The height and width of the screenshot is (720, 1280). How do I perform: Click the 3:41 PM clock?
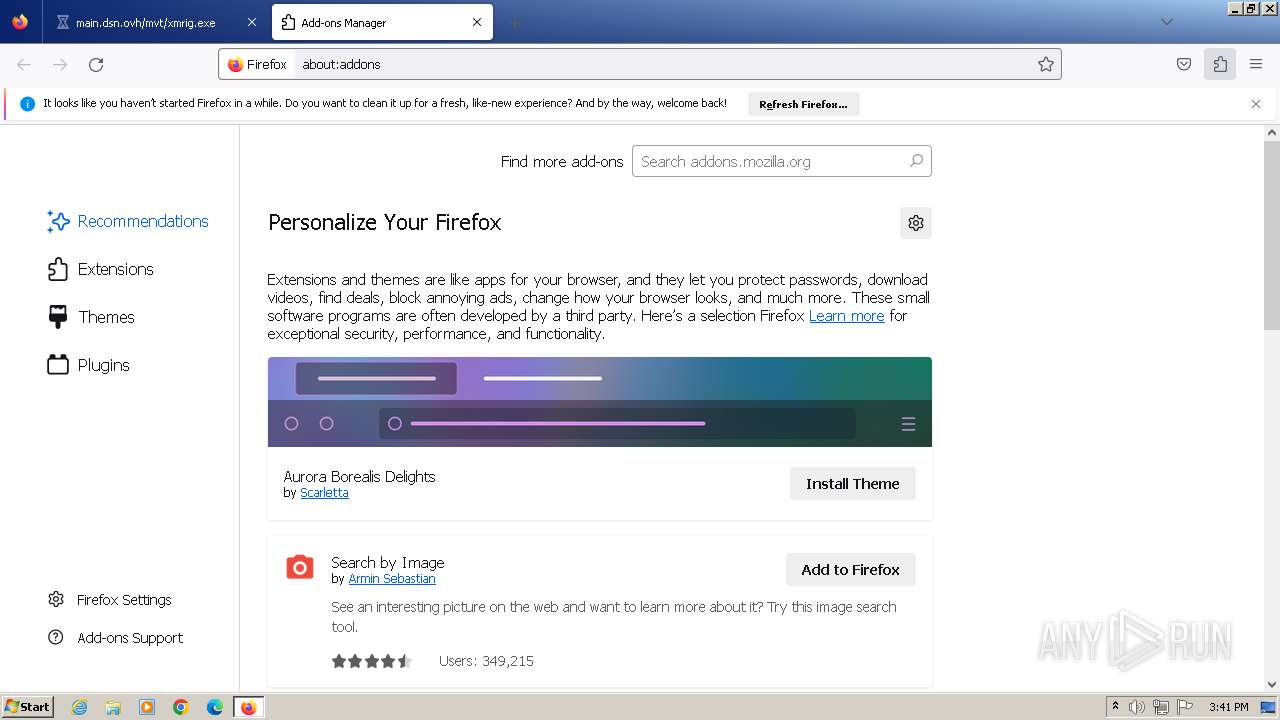coord(1228,707)
